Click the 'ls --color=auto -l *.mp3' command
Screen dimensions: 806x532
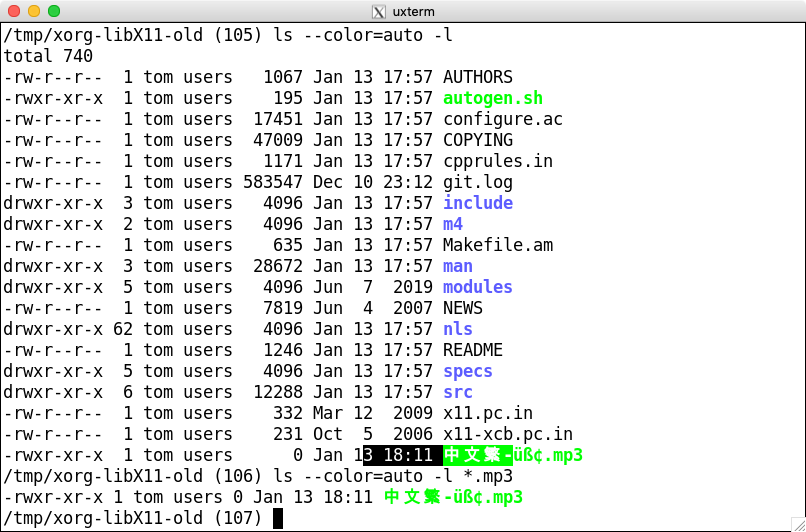coord(393,476)
